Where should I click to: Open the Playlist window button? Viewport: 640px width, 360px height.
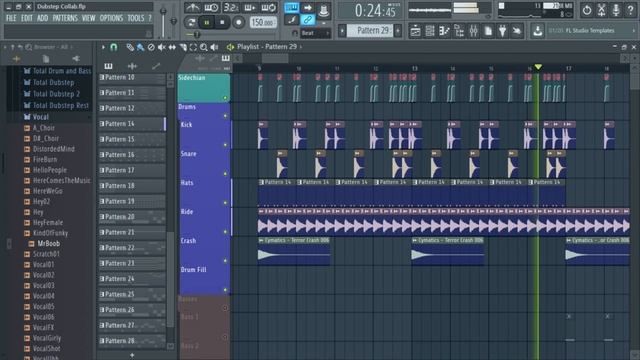[415, 31]
